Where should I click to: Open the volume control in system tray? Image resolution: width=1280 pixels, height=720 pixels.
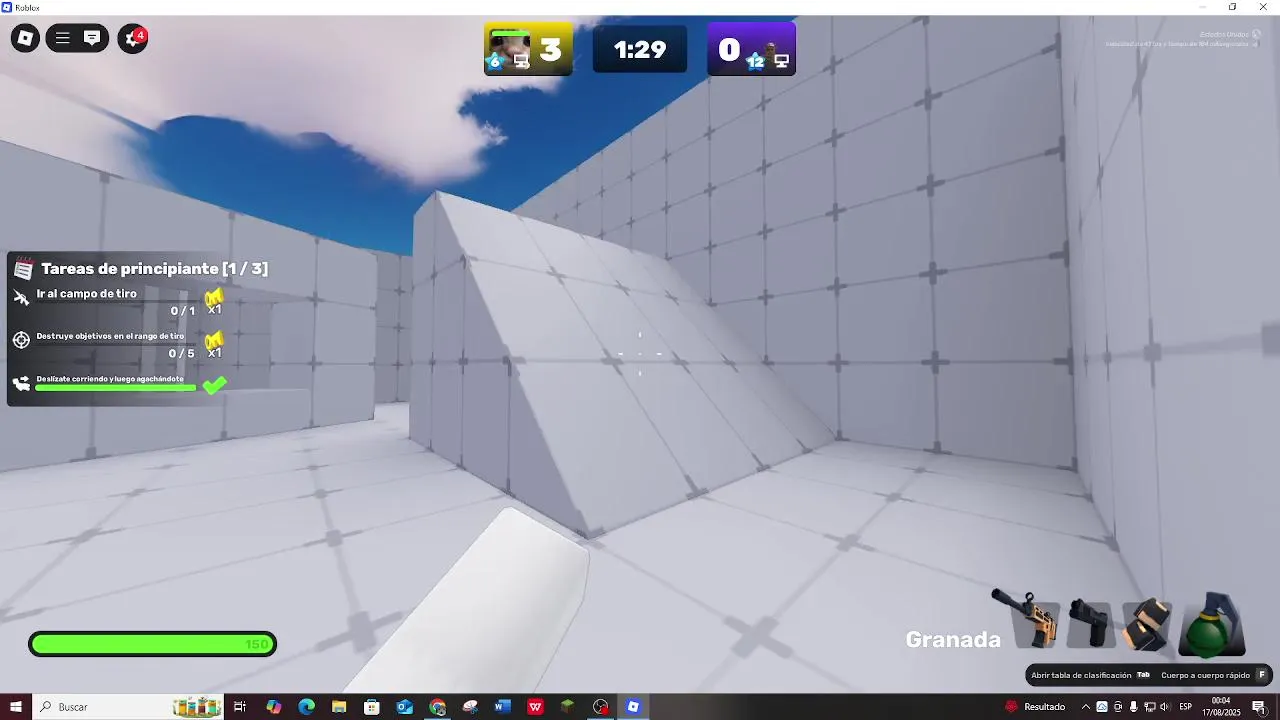point(1164,707)
